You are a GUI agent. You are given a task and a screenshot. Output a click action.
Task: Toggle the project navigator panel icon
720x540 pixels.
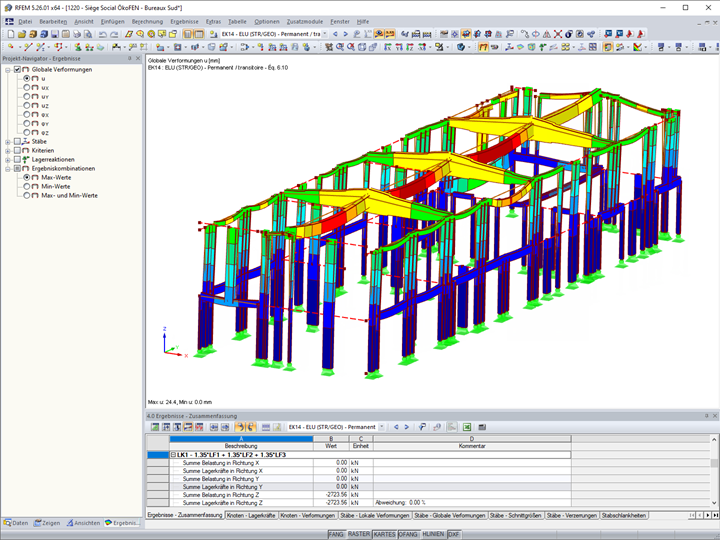[x=188, y=34]
